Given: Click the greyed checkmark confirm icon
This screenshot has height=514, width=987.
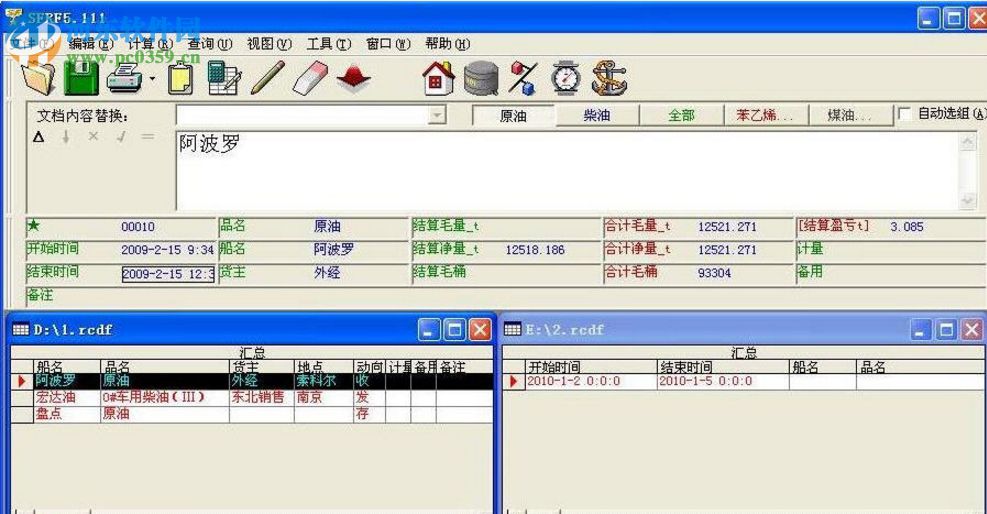Looking at the screenshot, I should coord(120,136).
